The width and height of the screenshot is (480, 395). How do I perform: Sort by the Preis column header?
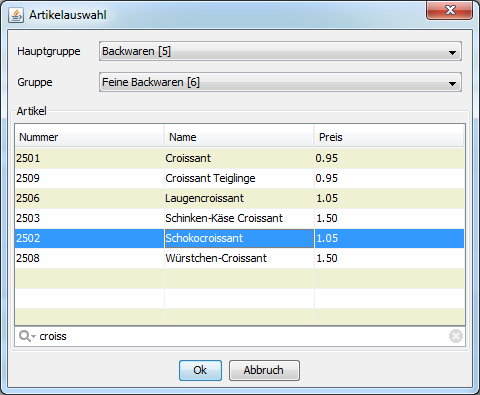click(389, 137)
